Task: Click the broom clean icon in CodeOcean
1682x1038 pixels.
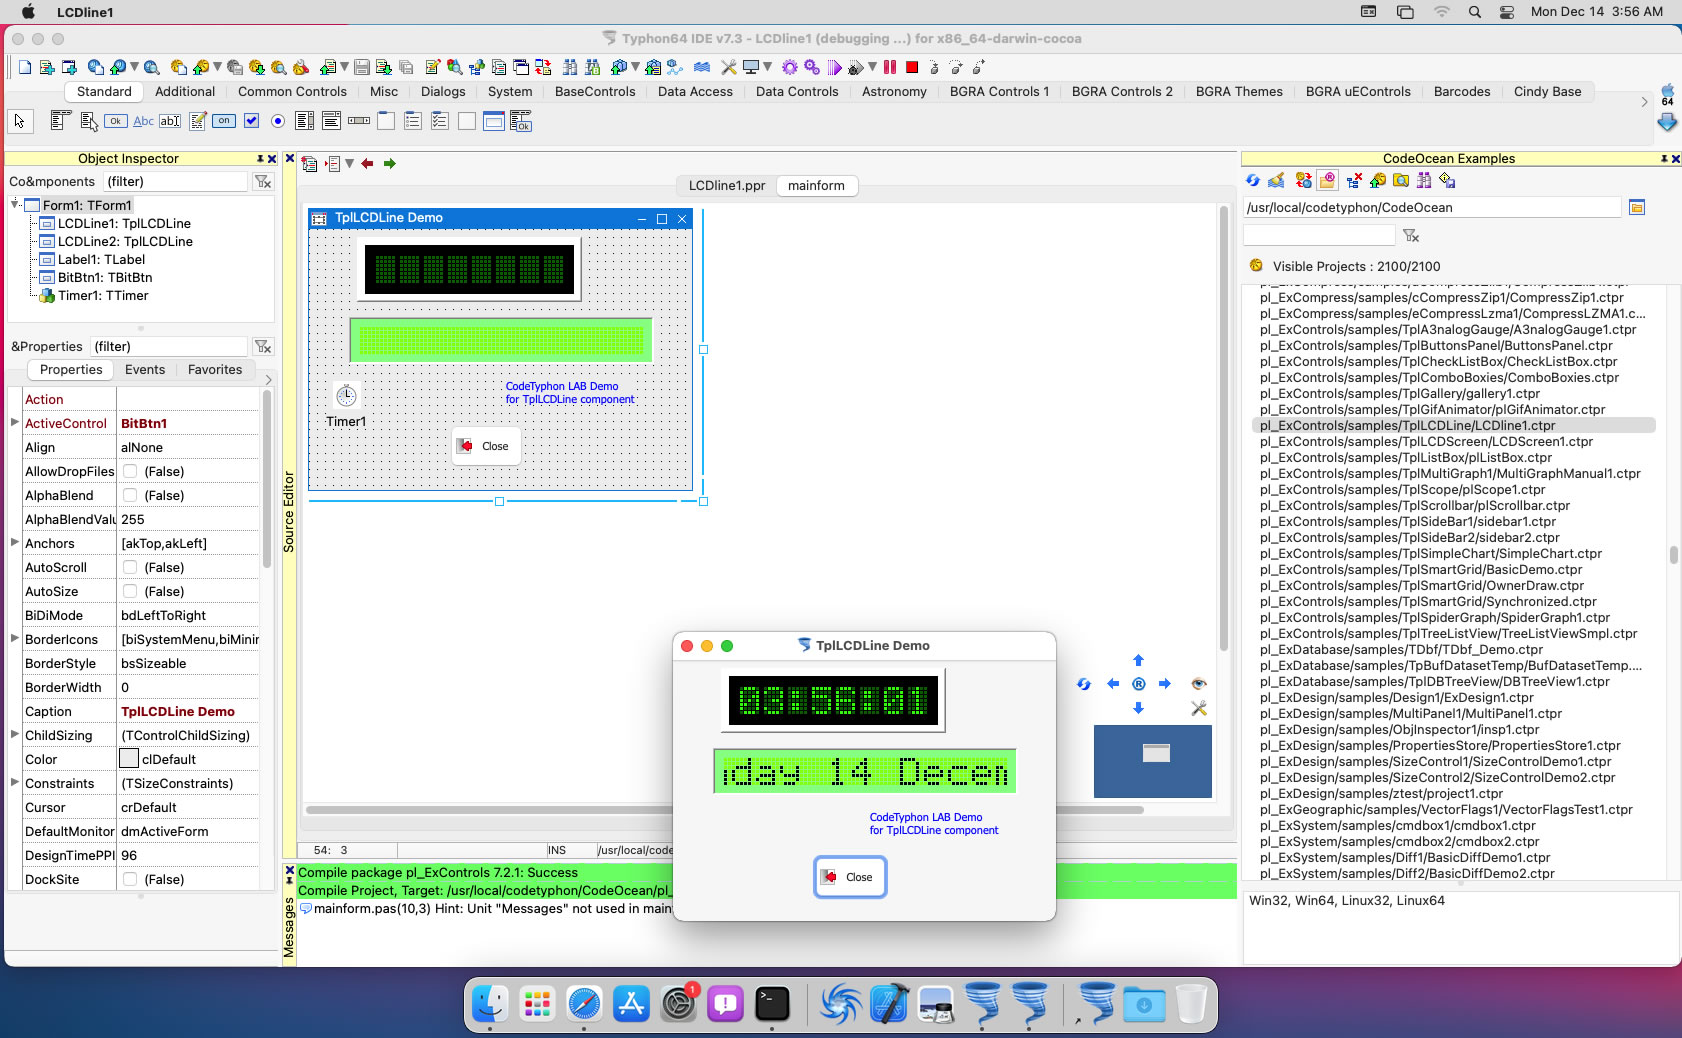Action: point(1276,180)
